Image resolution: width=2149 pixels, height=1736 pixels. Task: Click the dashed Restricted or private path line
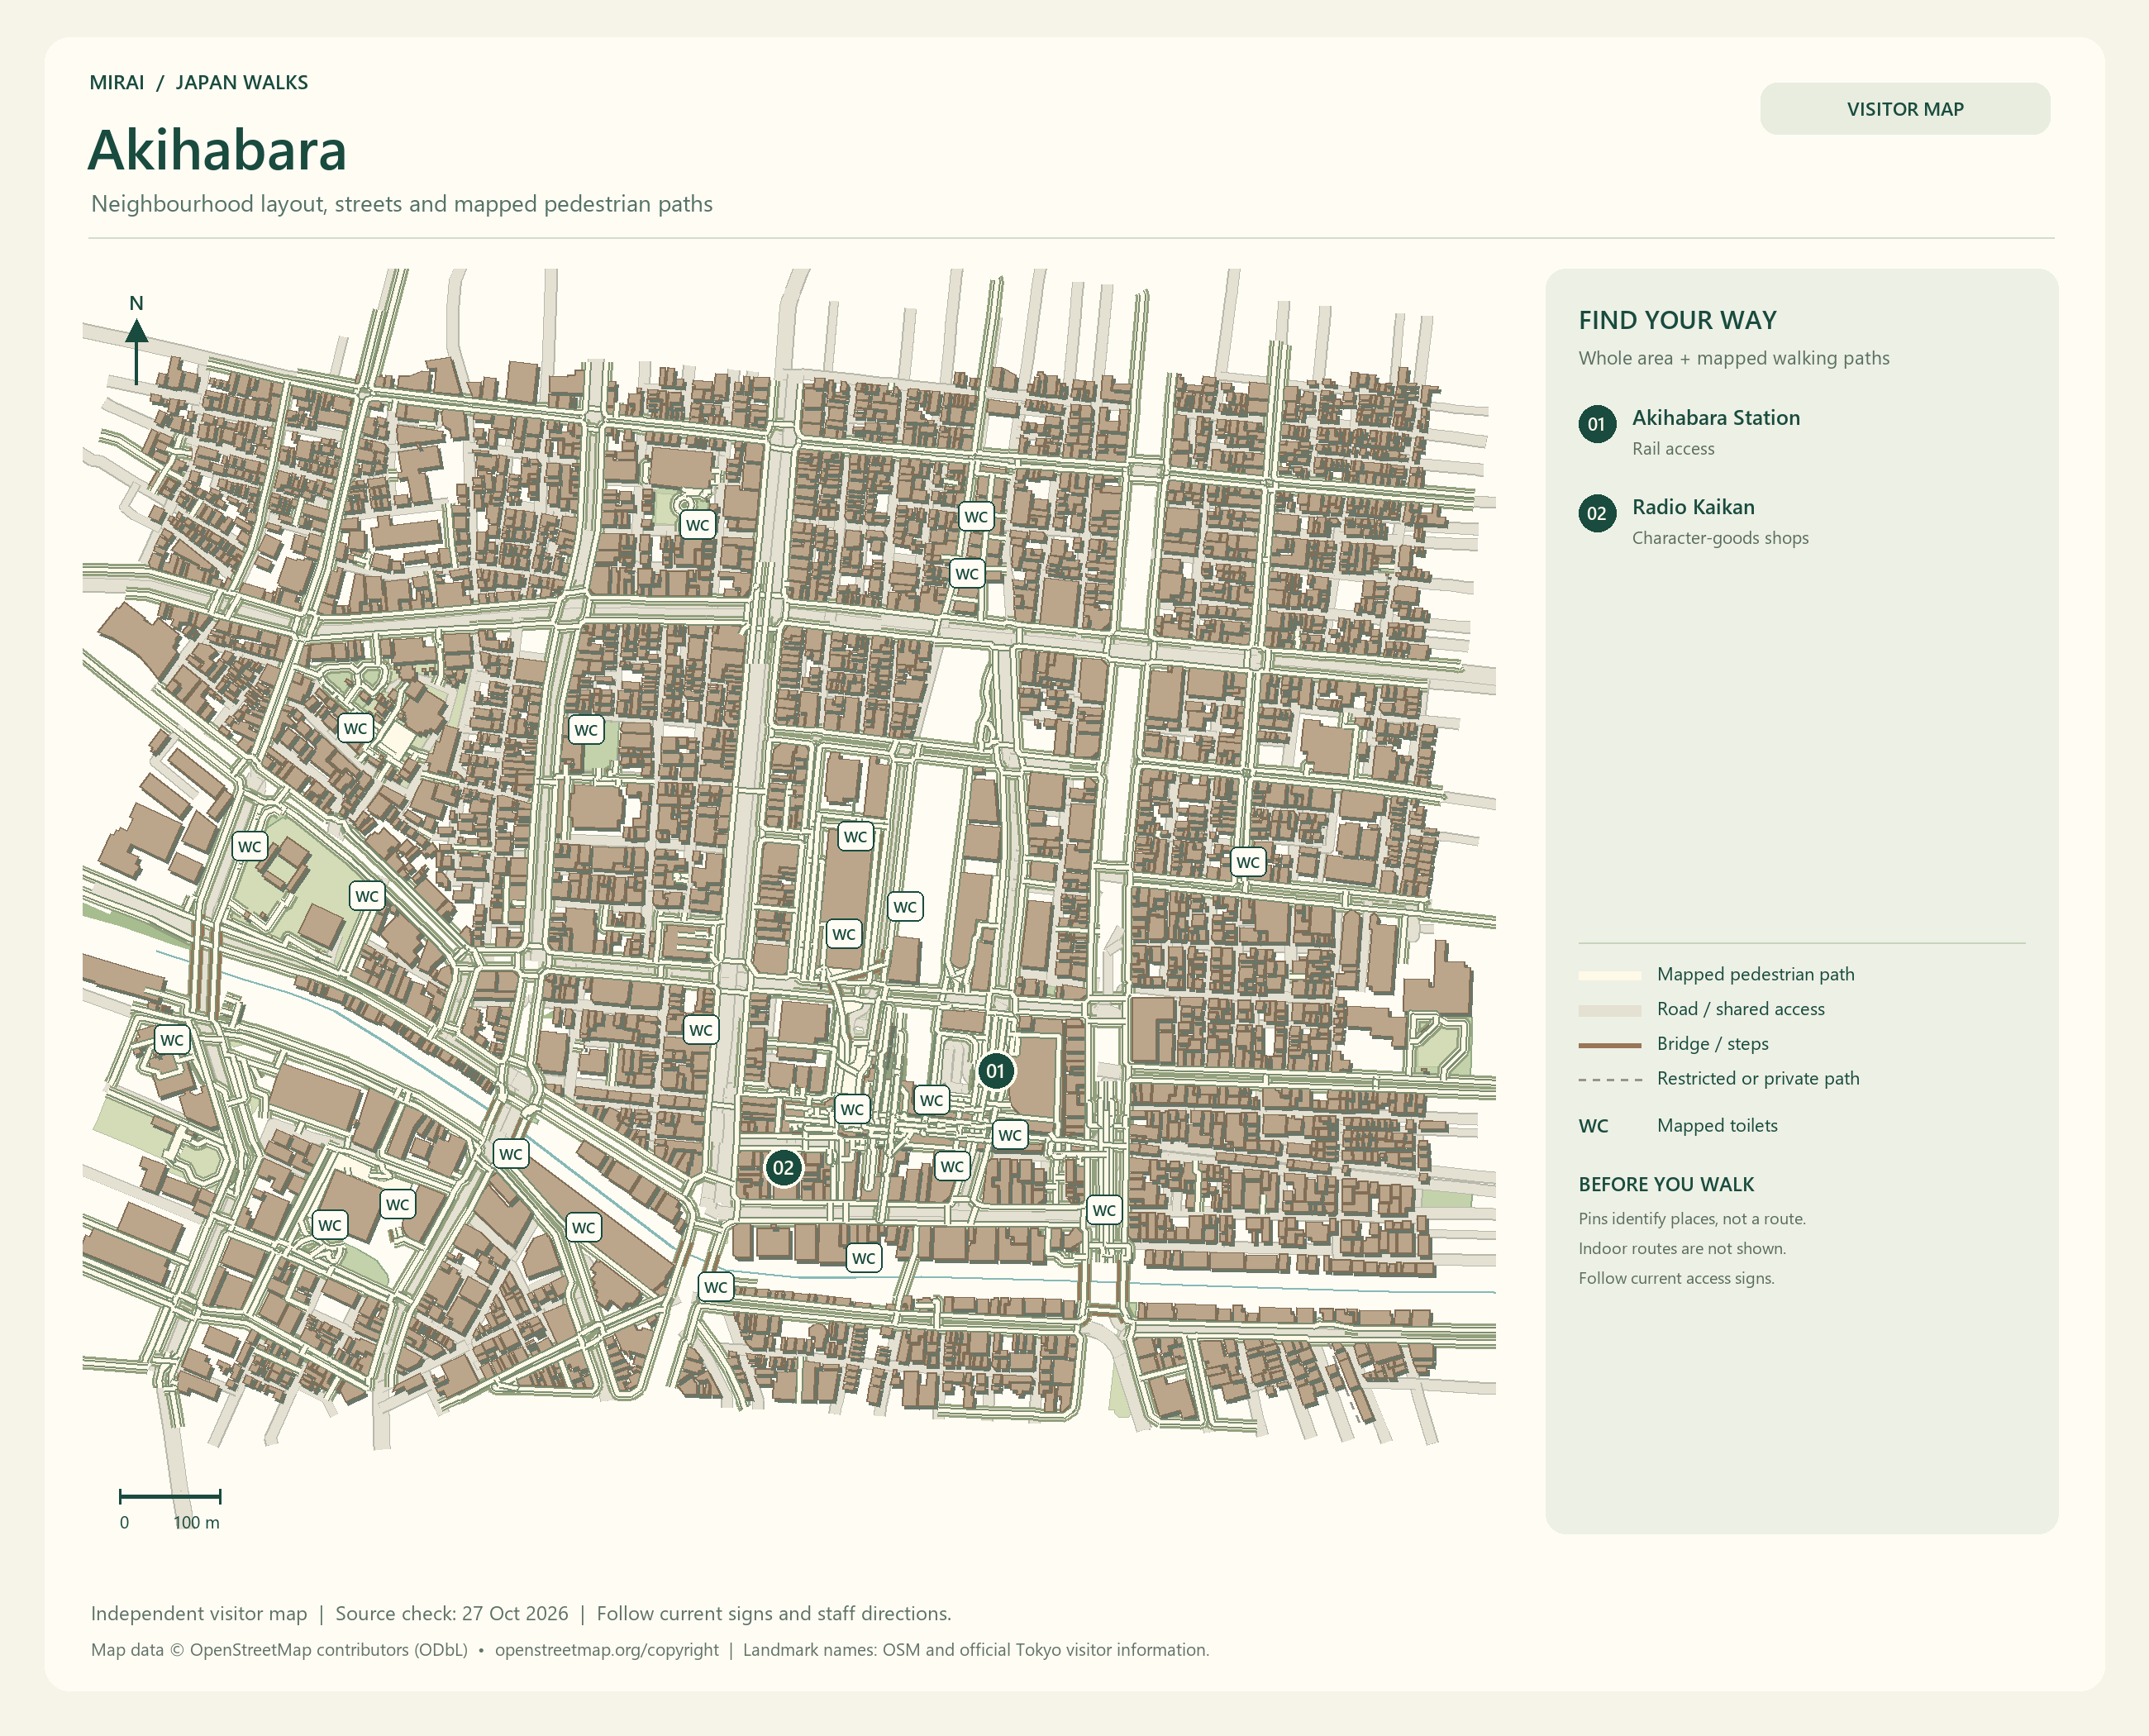1609,1080
